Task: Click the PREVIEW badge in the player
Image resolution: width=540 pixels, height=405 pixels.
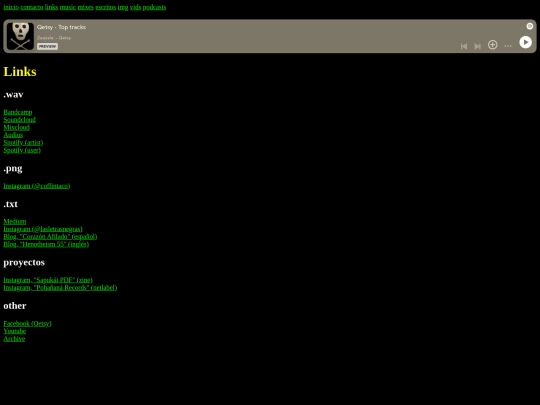Action: pyautogui.click(x=48, y=46)
